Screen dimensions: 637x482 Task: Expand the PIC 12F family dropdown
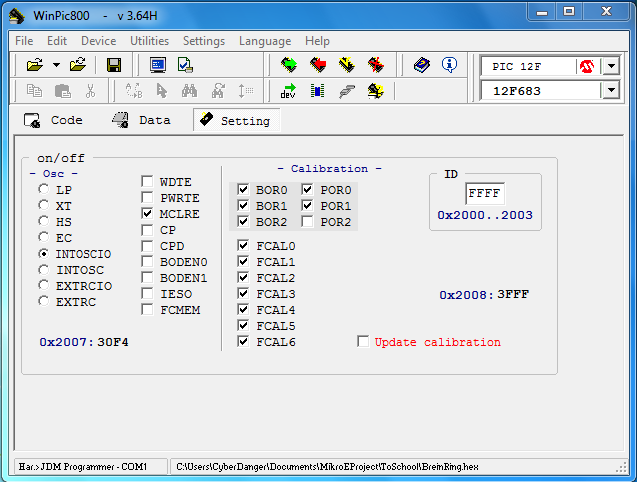tap(611, 66)
